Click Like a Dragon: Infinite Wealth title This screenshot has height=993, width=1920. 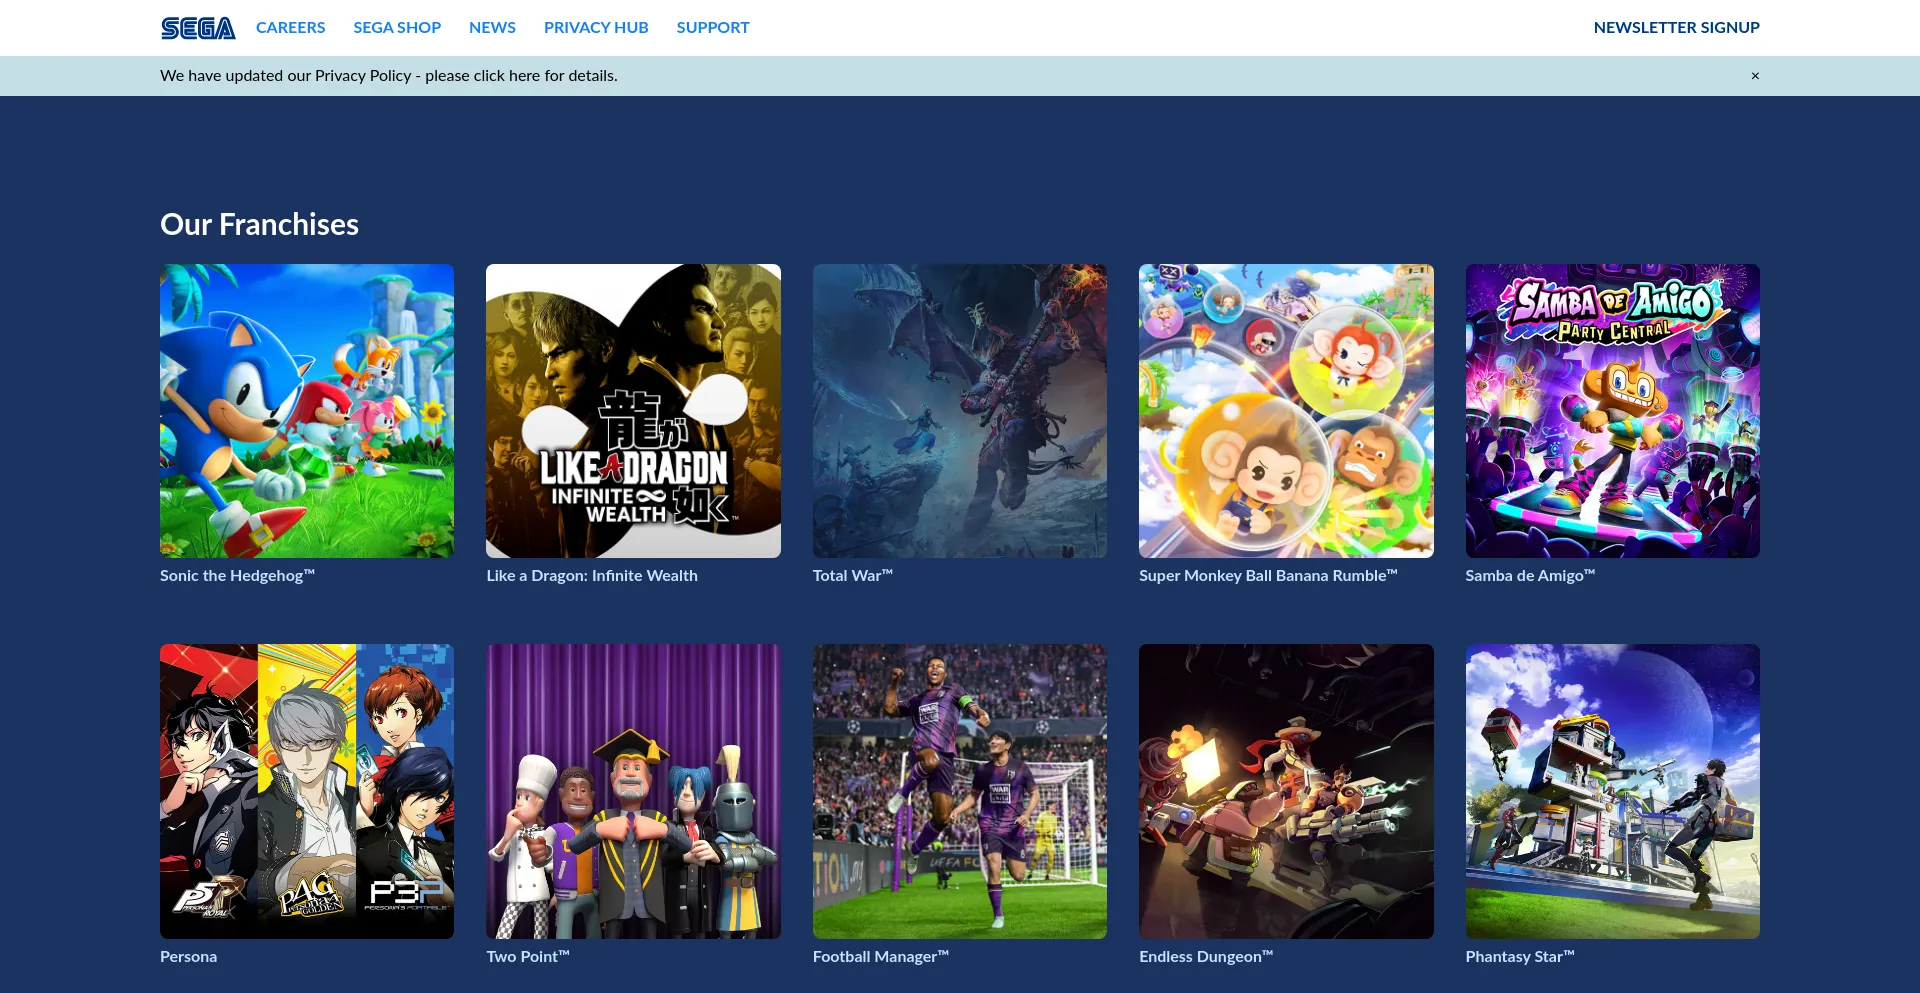(592, 576)
